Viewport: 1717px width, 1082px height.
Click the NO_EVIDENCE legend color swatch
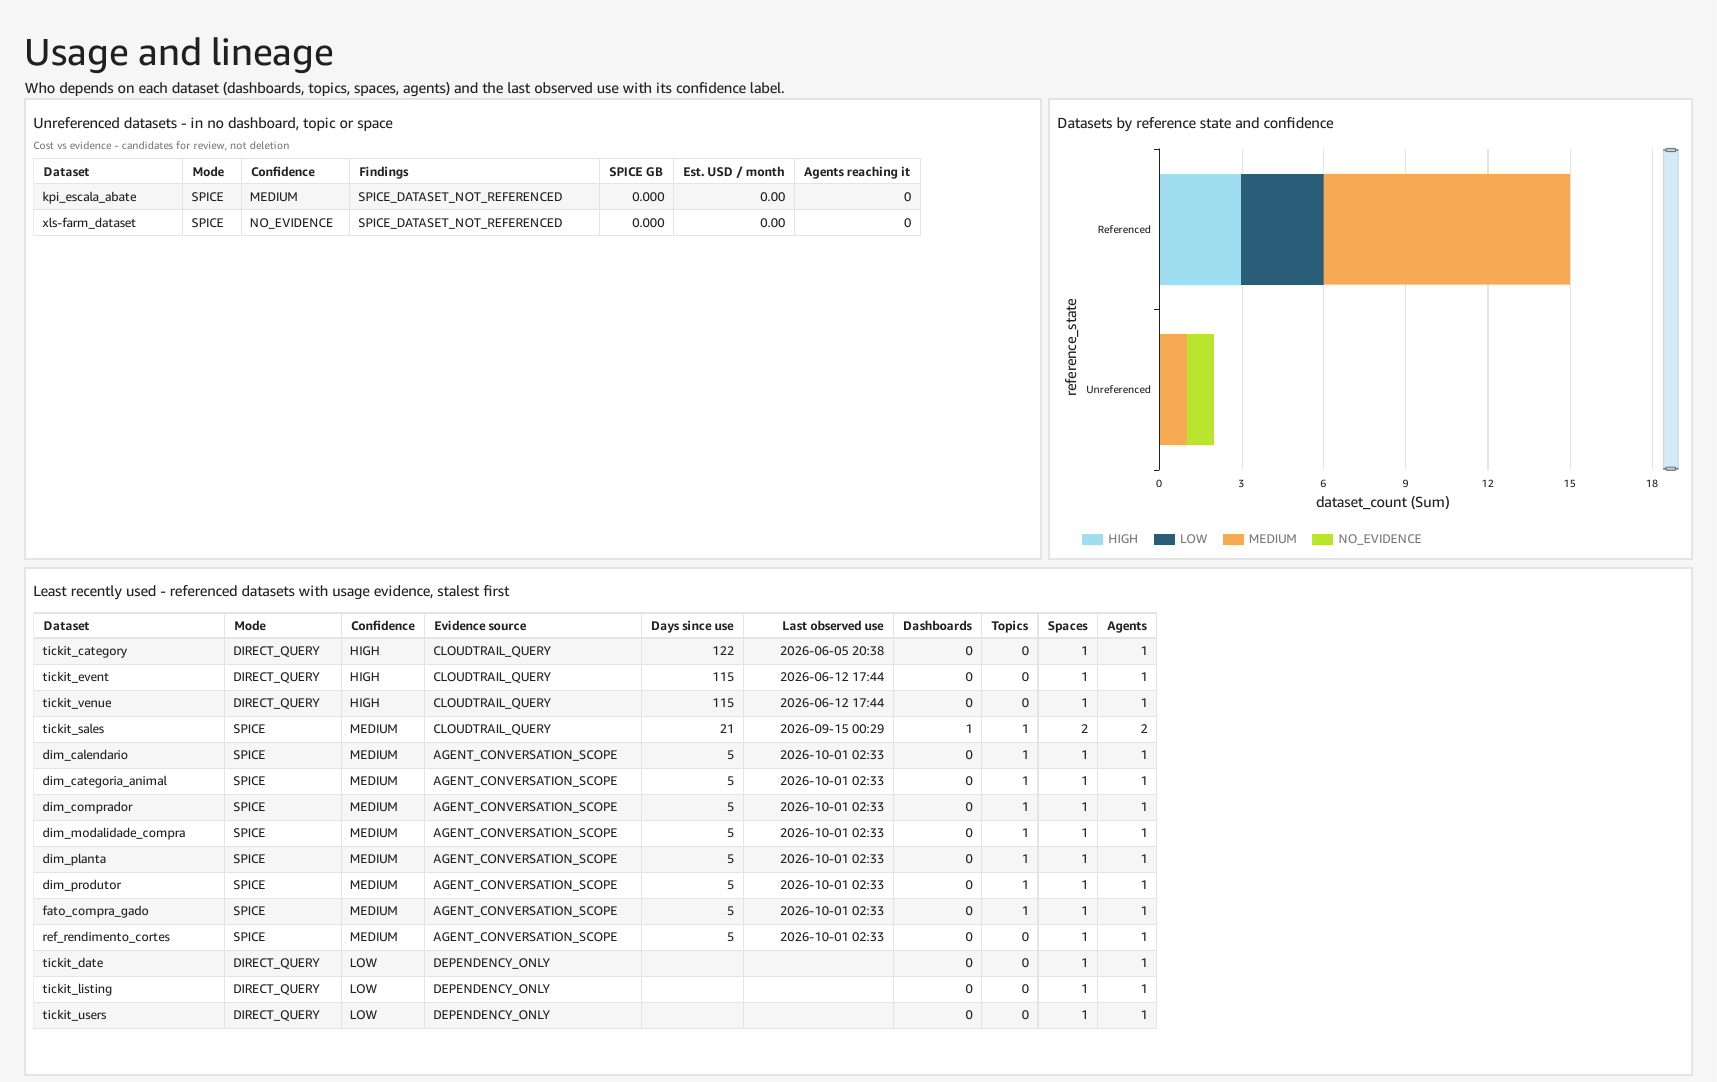[x=1322, y=539]
